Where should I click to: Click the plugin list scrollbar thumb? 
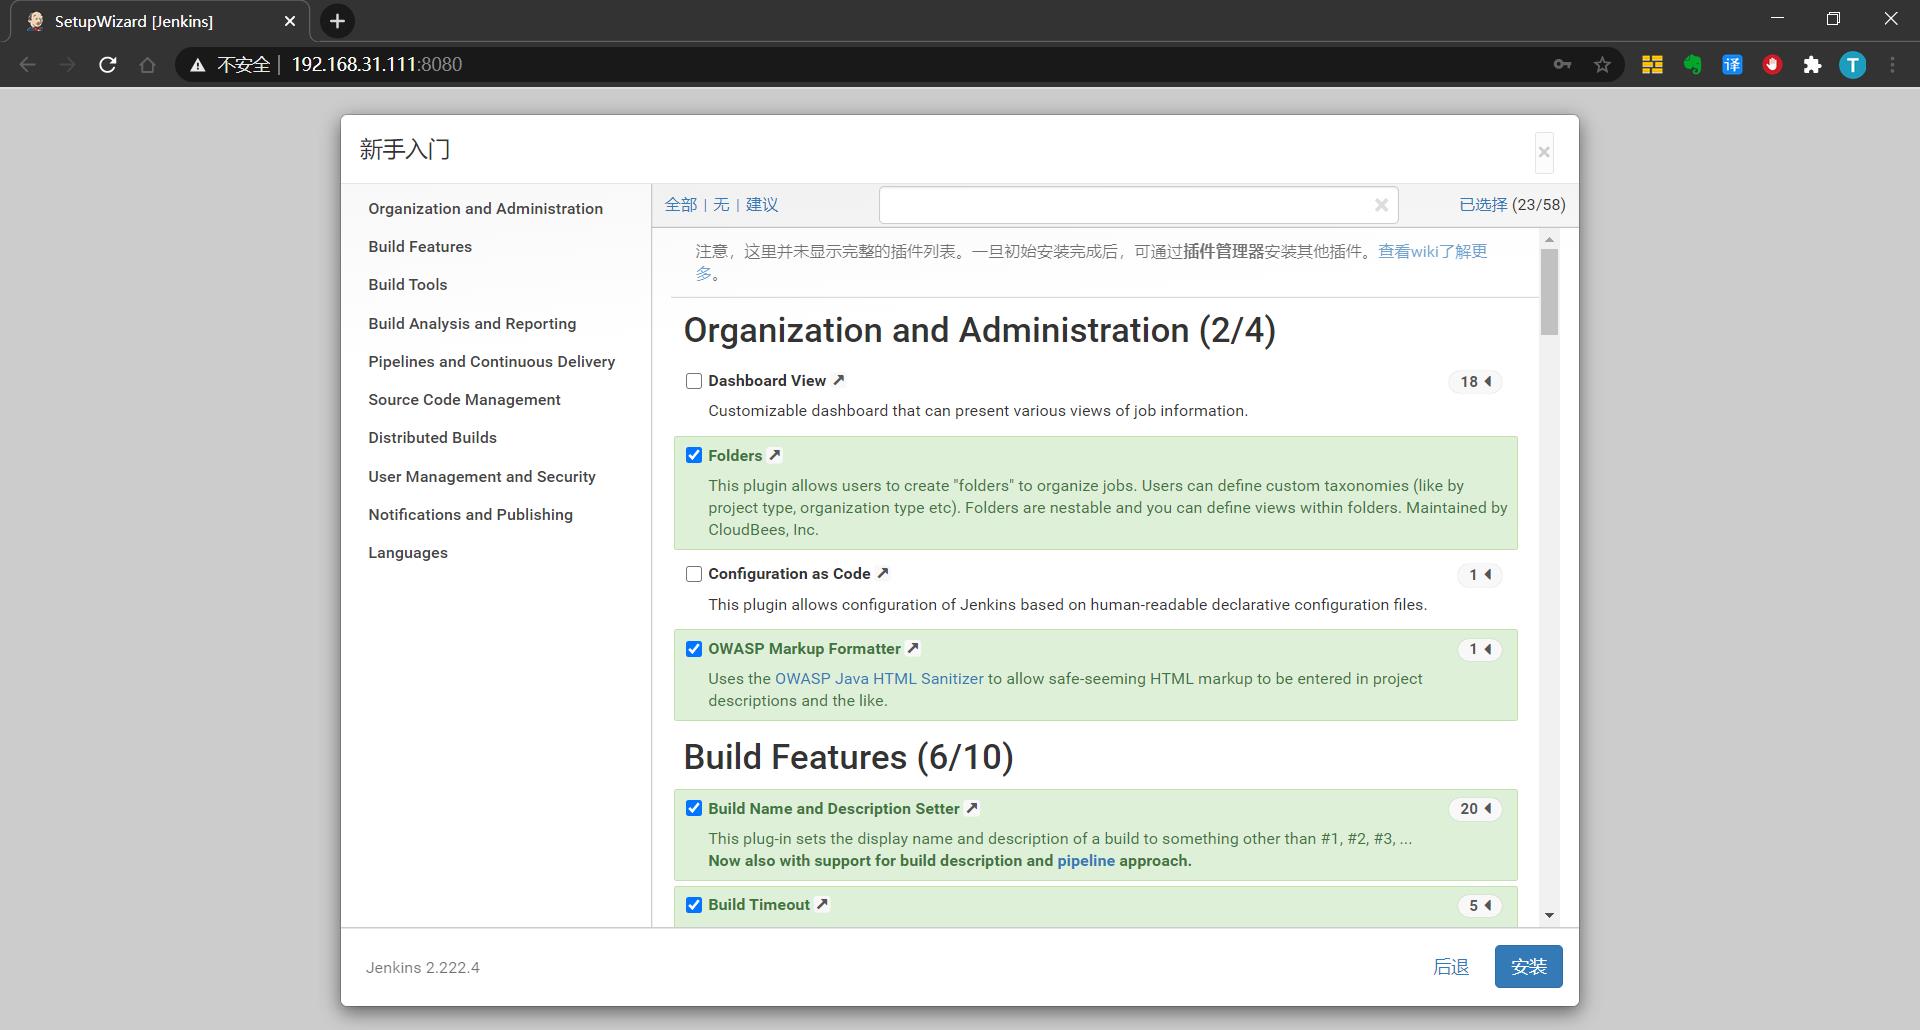(x=1550, y=291)
